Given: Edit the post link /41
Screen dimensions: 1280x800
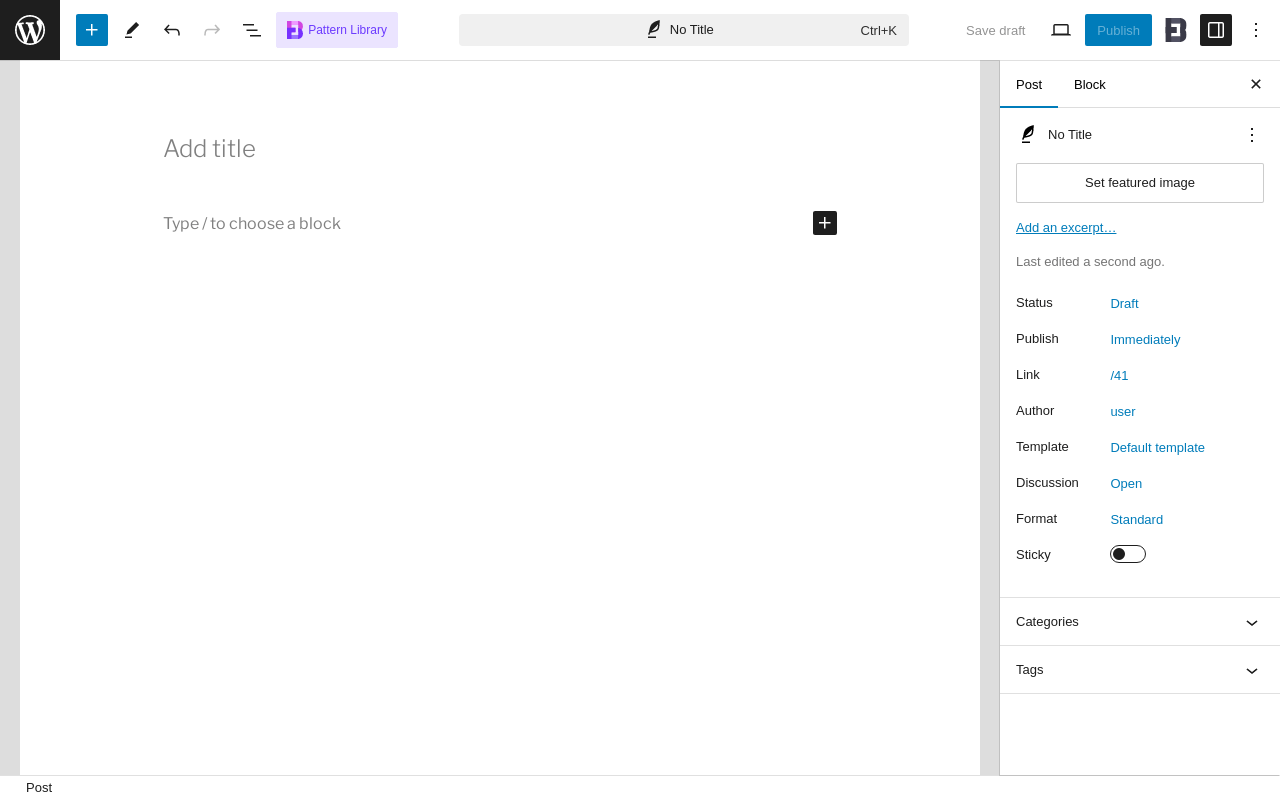Looking at the screenshot, I should click(x=1119, y=375).
